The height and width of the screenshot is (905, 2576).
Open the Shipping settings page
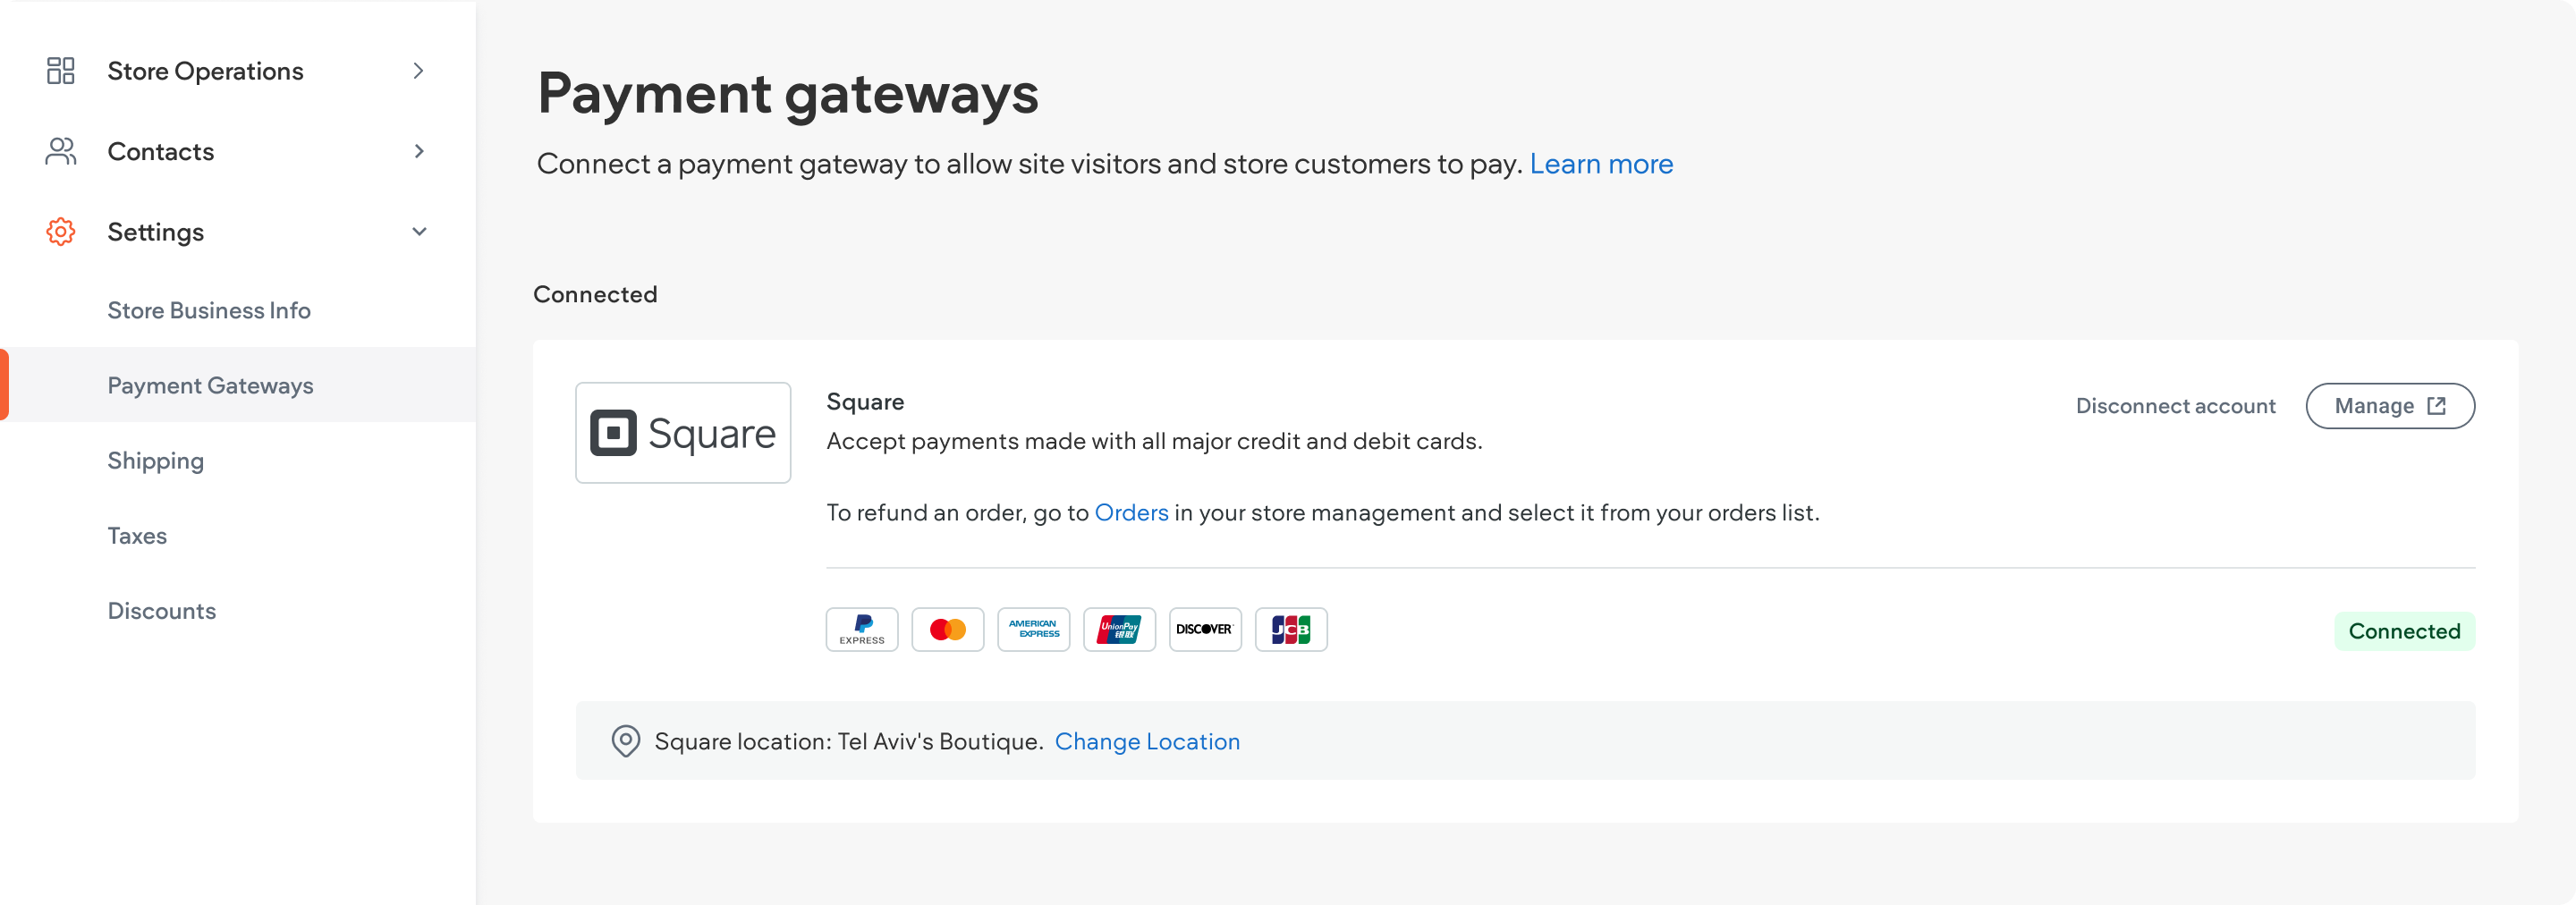click(x=155, y=460)
